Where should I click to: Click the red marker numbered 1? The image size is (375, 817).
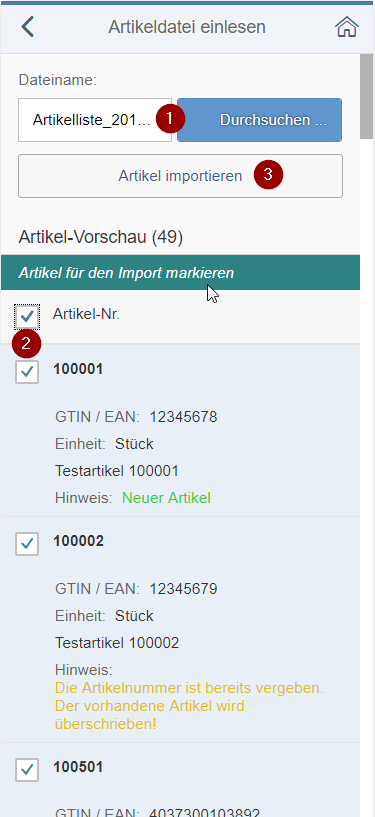(170, 119)
